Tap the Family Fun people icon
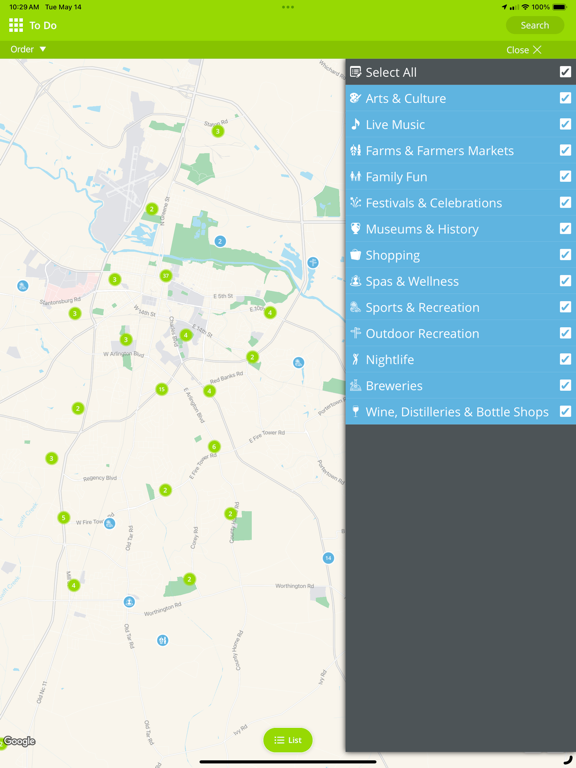The height and width of the screenshot is (768, 576). (x=356, y=176)
